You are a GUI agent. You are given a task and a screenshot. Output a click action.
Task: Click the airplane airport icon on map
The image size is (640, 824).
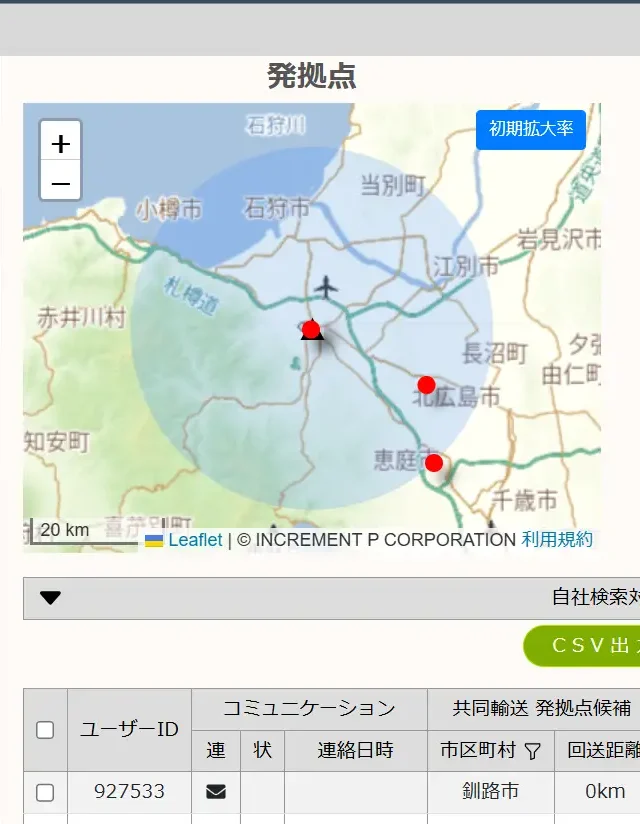pos(325,288)
